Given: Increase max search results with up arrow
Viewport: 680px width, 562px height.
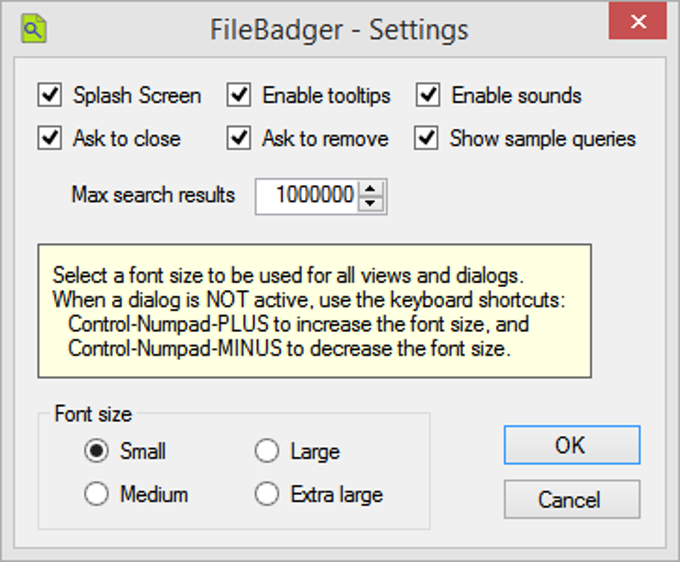Looking at the screenshot, I should tap(370, 189).
